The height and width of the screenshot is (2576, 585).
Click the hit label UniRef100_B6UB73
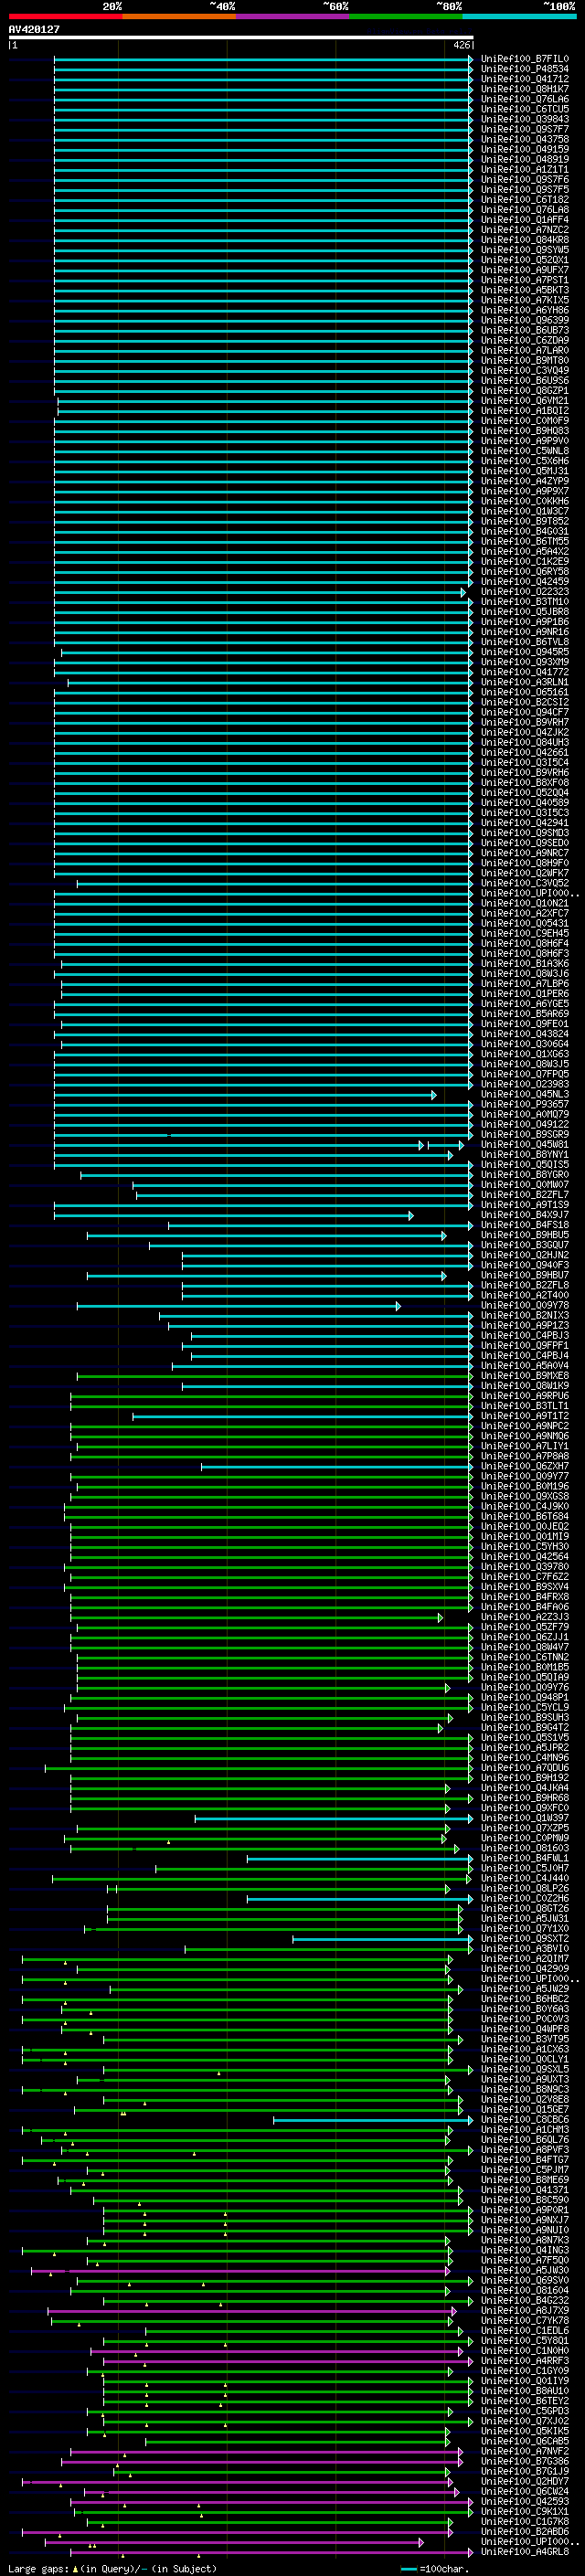[x=525, y=330]
